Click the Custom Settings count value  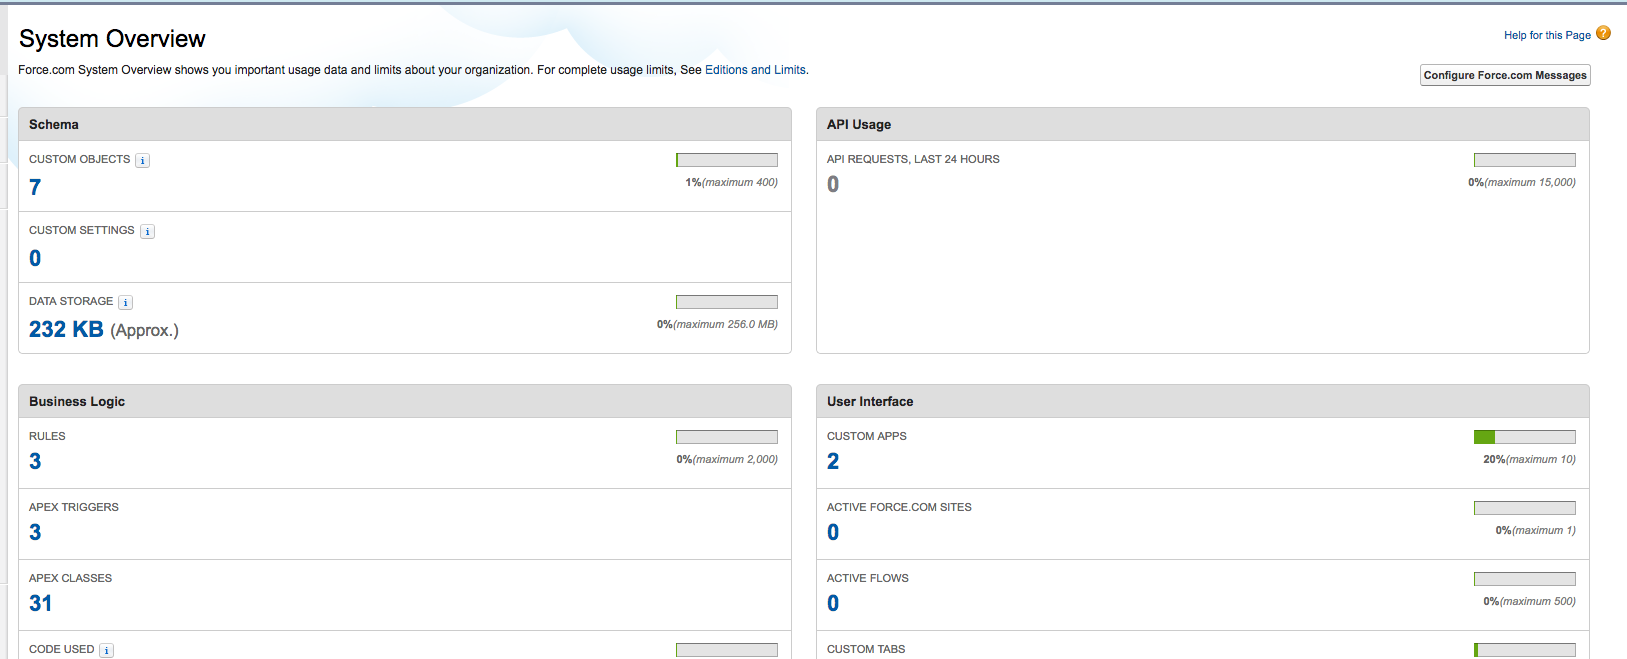coord(35,258)
